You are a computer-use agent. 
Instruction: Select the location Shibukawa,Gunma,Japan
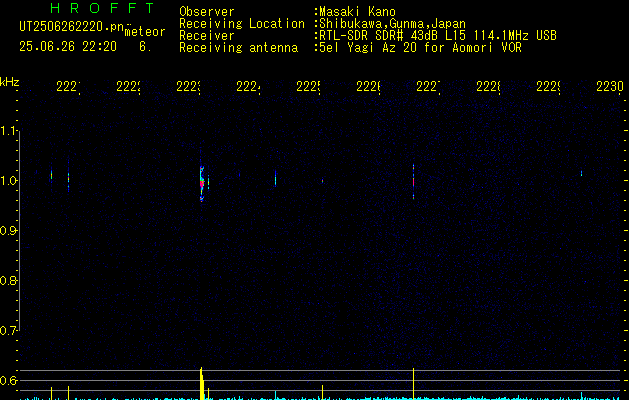pyautogui.click(x=392, y=24)
